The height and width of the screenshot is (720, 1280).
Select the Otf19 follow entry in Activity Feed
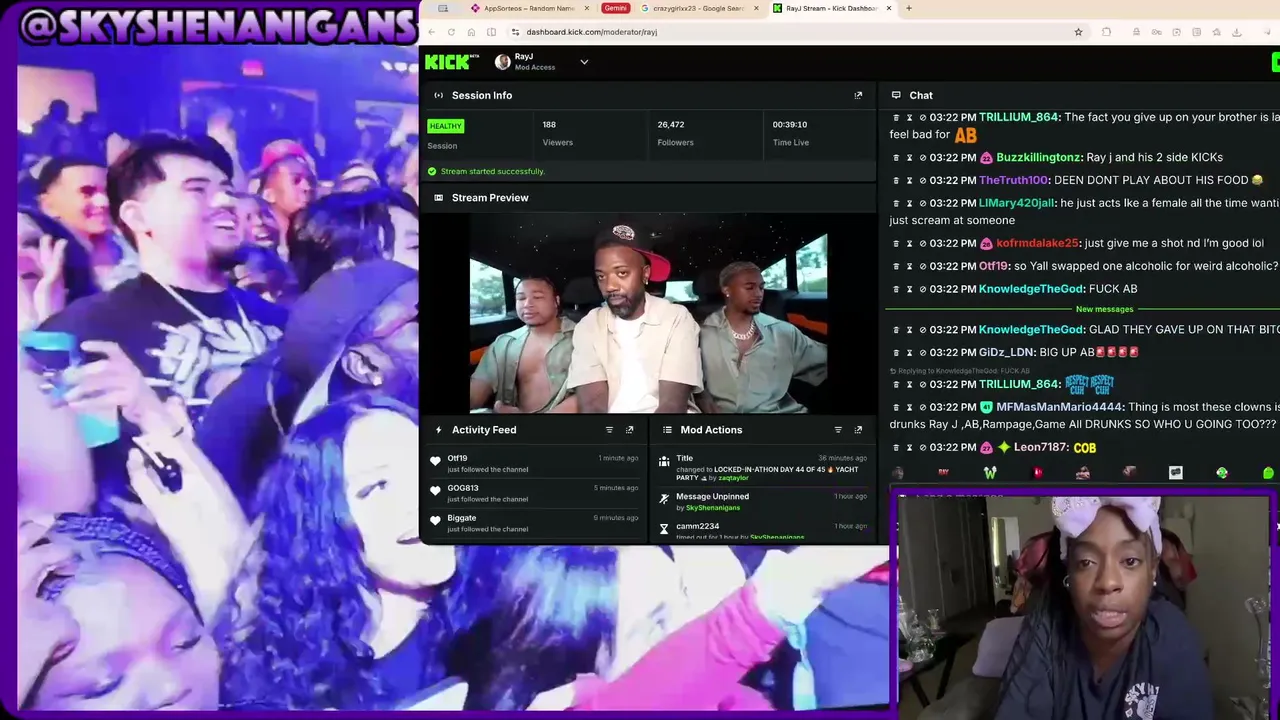pyautogui.click(x=535, y=463)
